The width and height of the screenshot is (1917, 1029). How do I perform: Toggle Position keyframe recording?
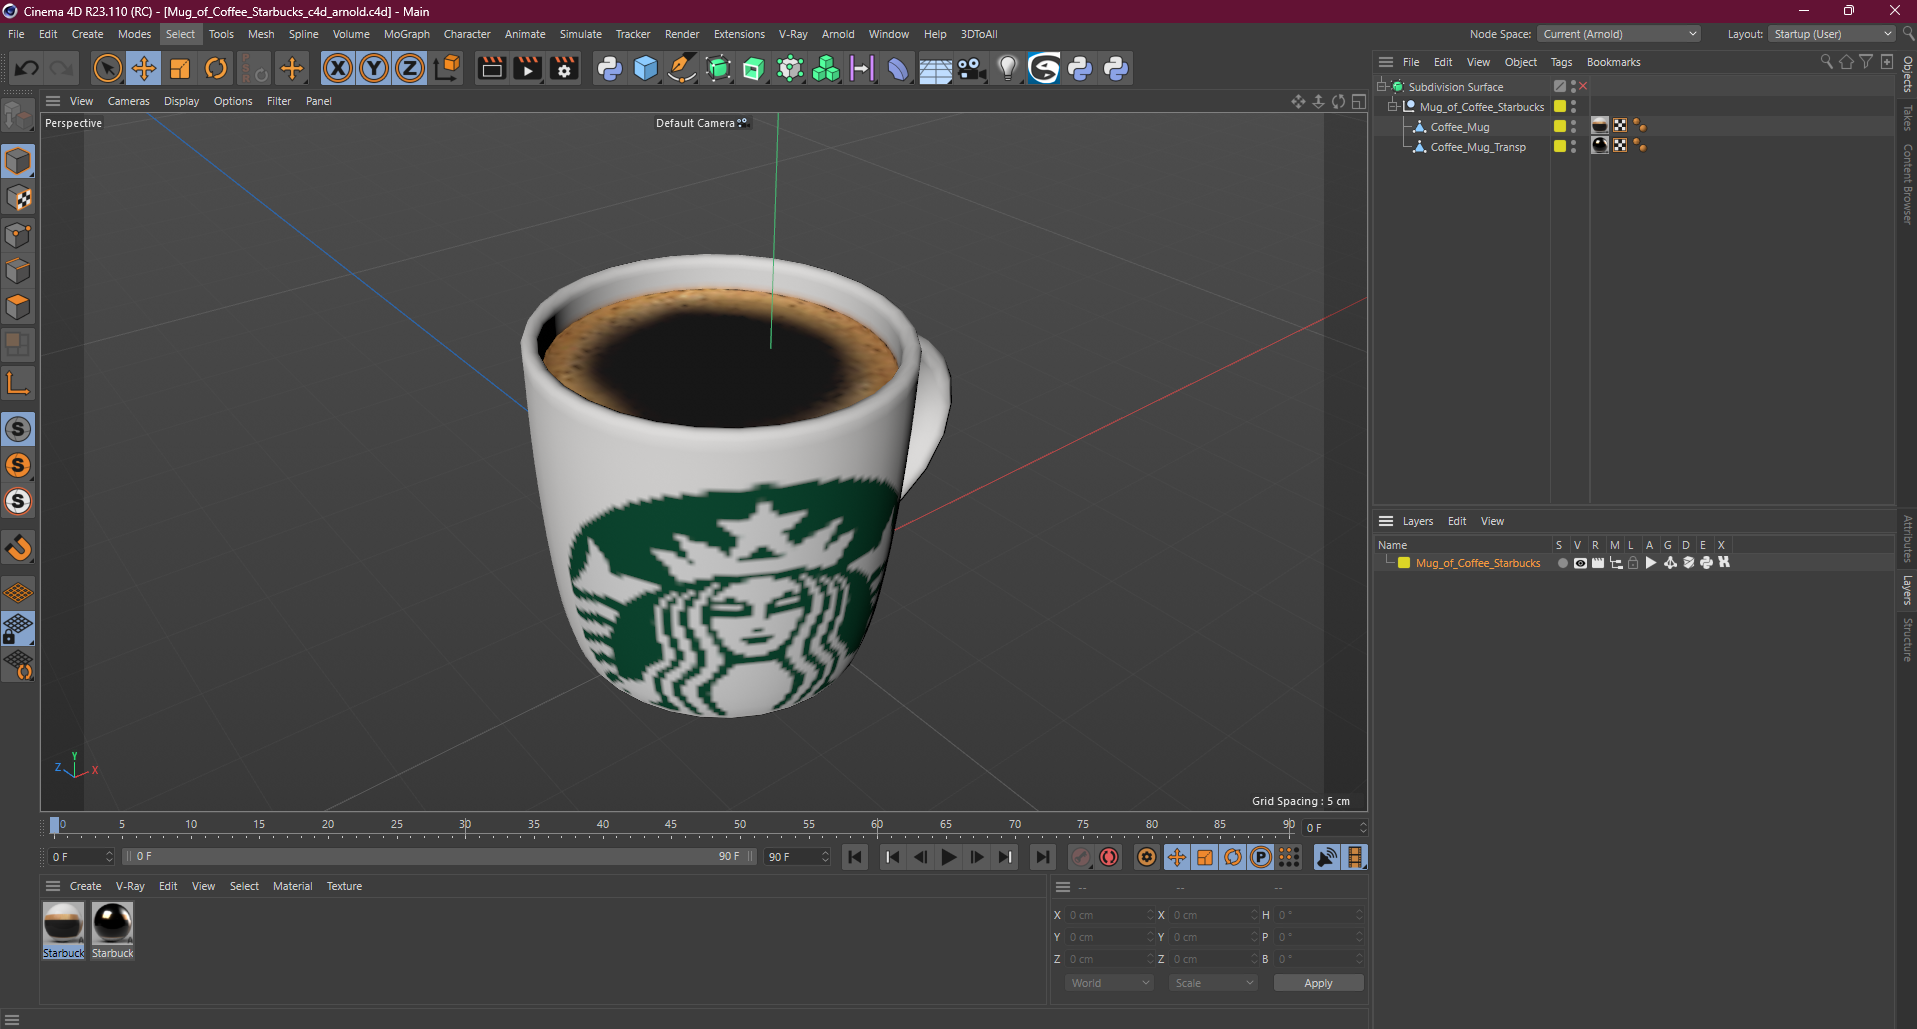click(x=1177, y=857)
